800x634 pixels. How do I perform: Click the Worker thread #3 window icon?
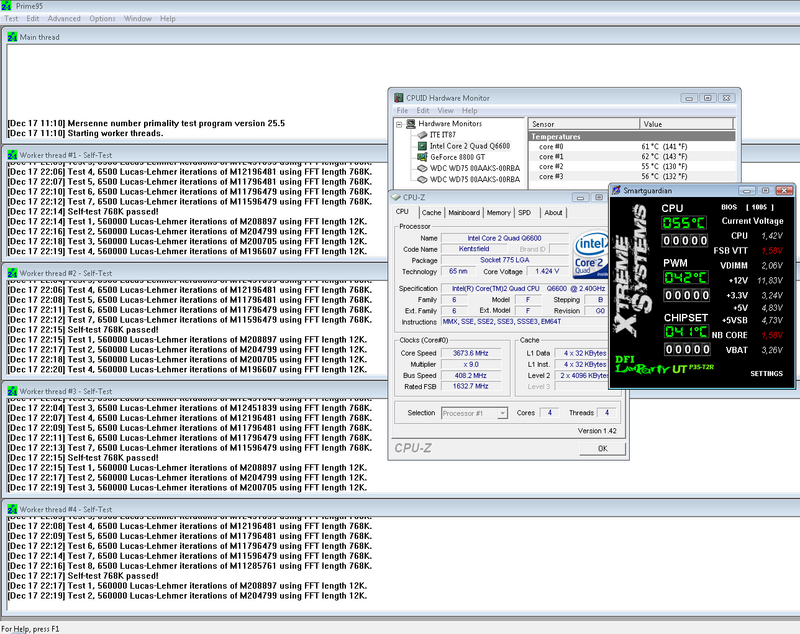(12, 391)
